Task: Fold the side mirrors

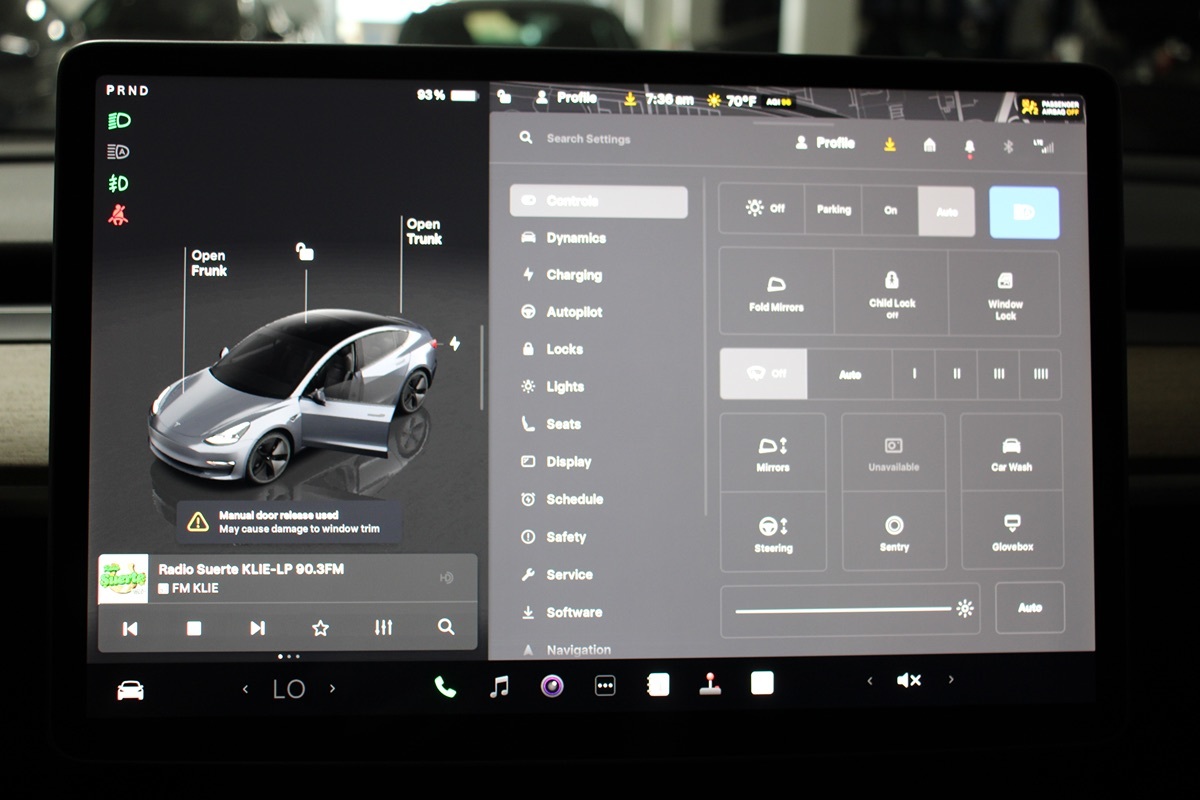Action: [776, 292]
